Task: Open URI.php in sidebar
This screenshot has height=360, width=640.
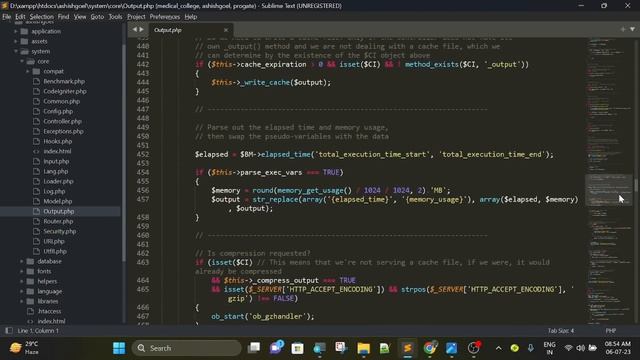Action: coord(54,241)
